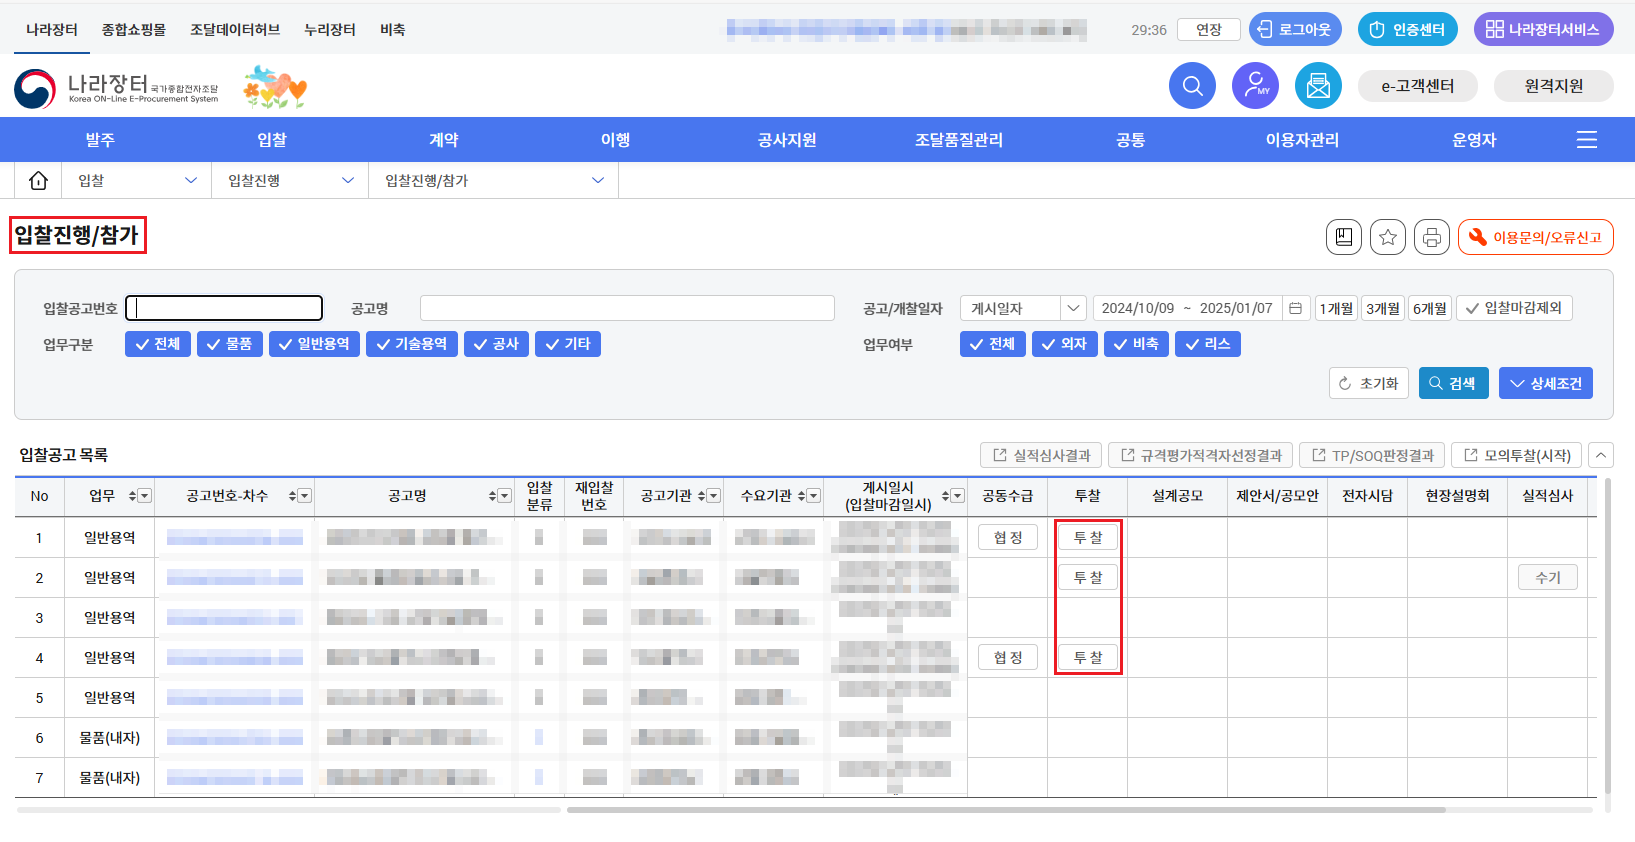Open the search magnifier icon in header
Screen dimensions: 1635x842
point(1192,86)
